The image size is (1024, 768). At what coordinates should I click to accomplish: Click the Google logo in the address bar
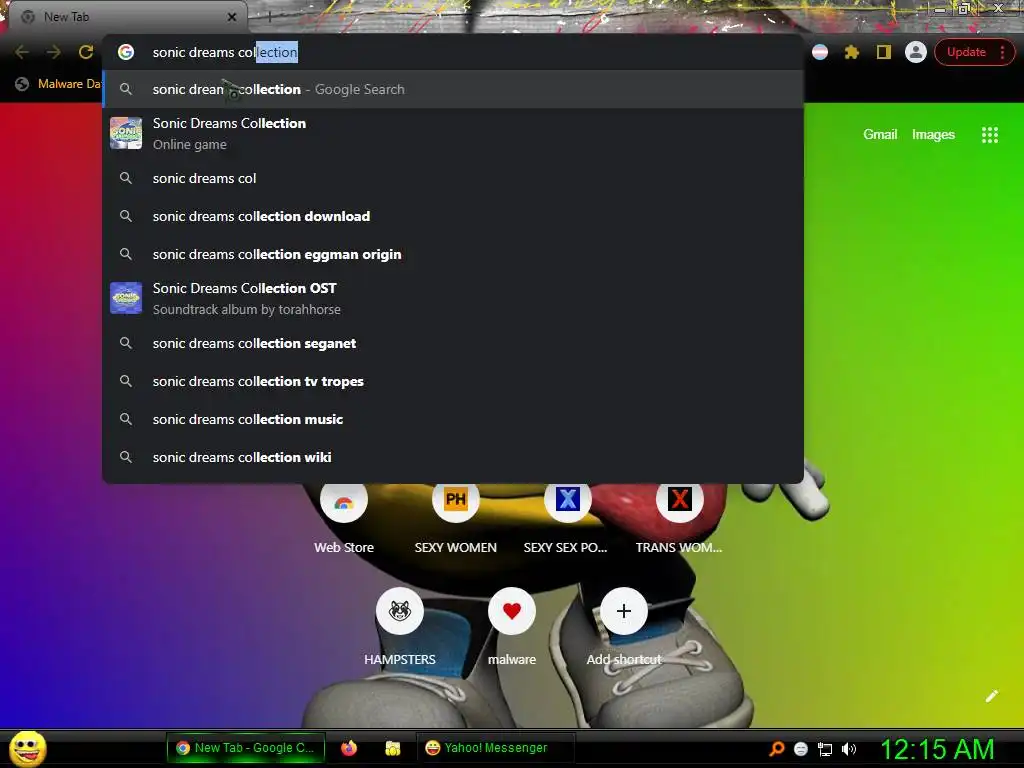(126, 52)
